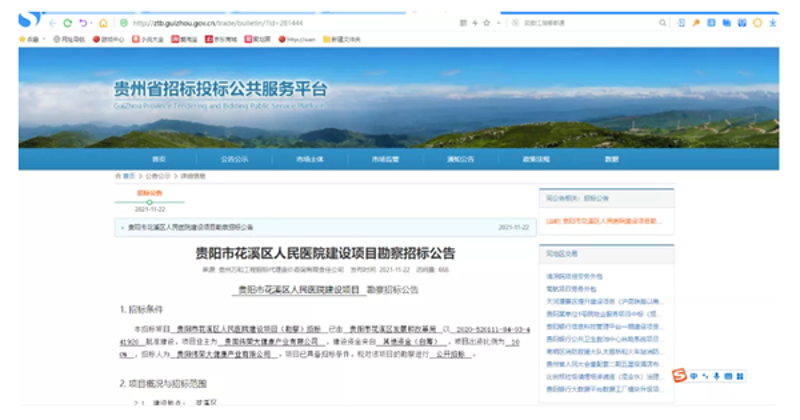The width and height of the screenshot is (800, 420).
Task: Open the 贵阳银行信息科技管理平台 sidebar link
Action: coord(605,326)
